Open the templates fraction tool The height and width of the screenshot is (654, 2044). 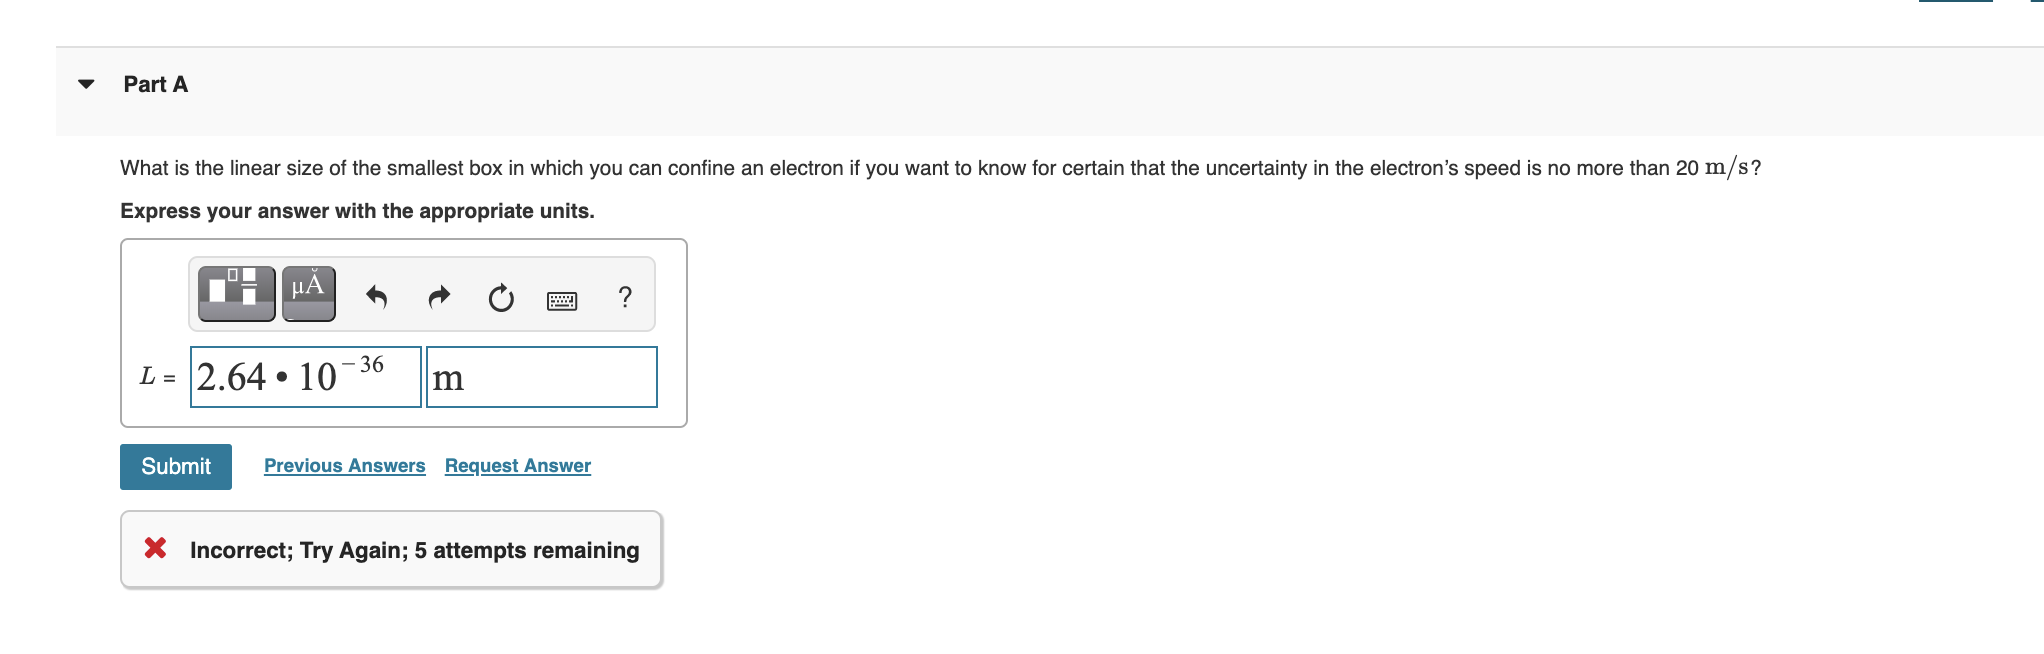point(236,294)
